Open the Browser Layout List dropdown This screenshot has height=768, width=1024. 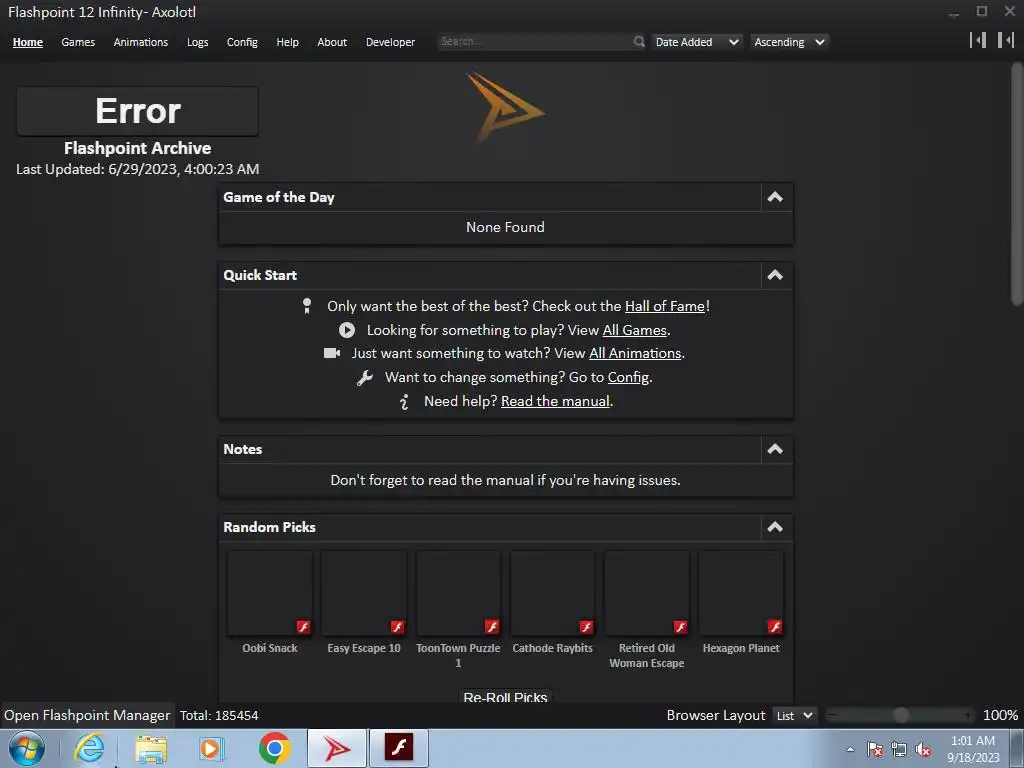[794, 716]
